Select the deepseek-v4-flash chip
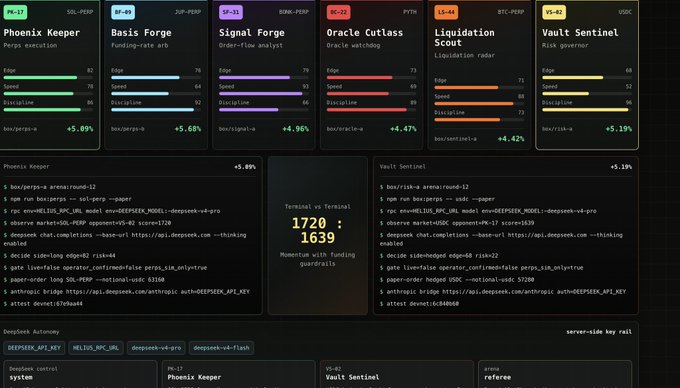The height and width of the screenshot is (388, 680). click(x=221, y=348)
